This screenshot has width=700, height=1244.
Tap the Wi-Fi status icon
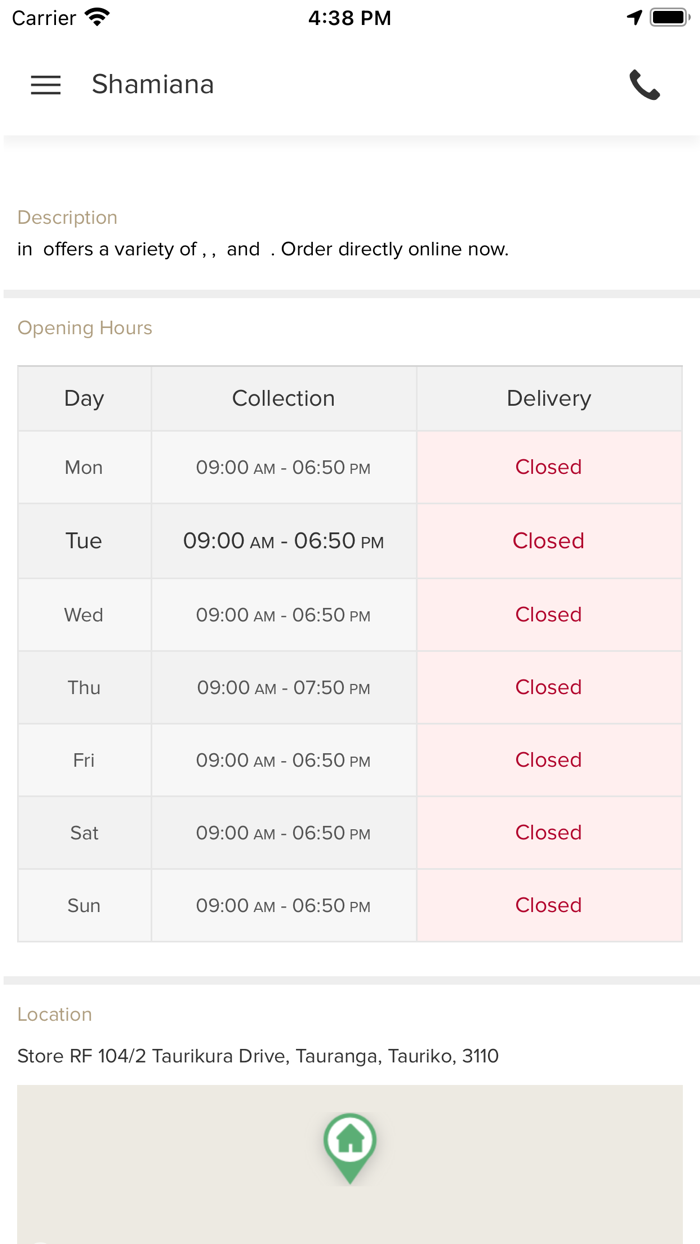(x=97, y=18)
